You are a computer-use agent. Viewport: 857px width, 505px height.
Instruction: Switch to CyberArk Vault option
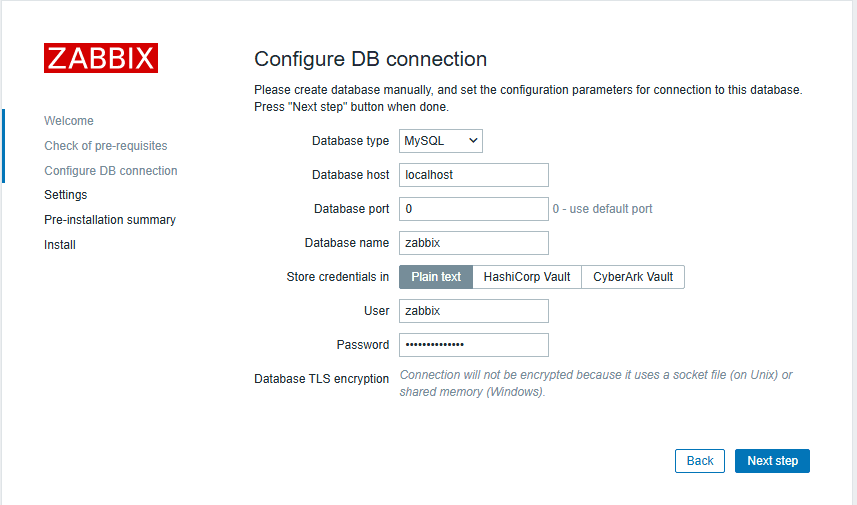[x=633, y=277]
